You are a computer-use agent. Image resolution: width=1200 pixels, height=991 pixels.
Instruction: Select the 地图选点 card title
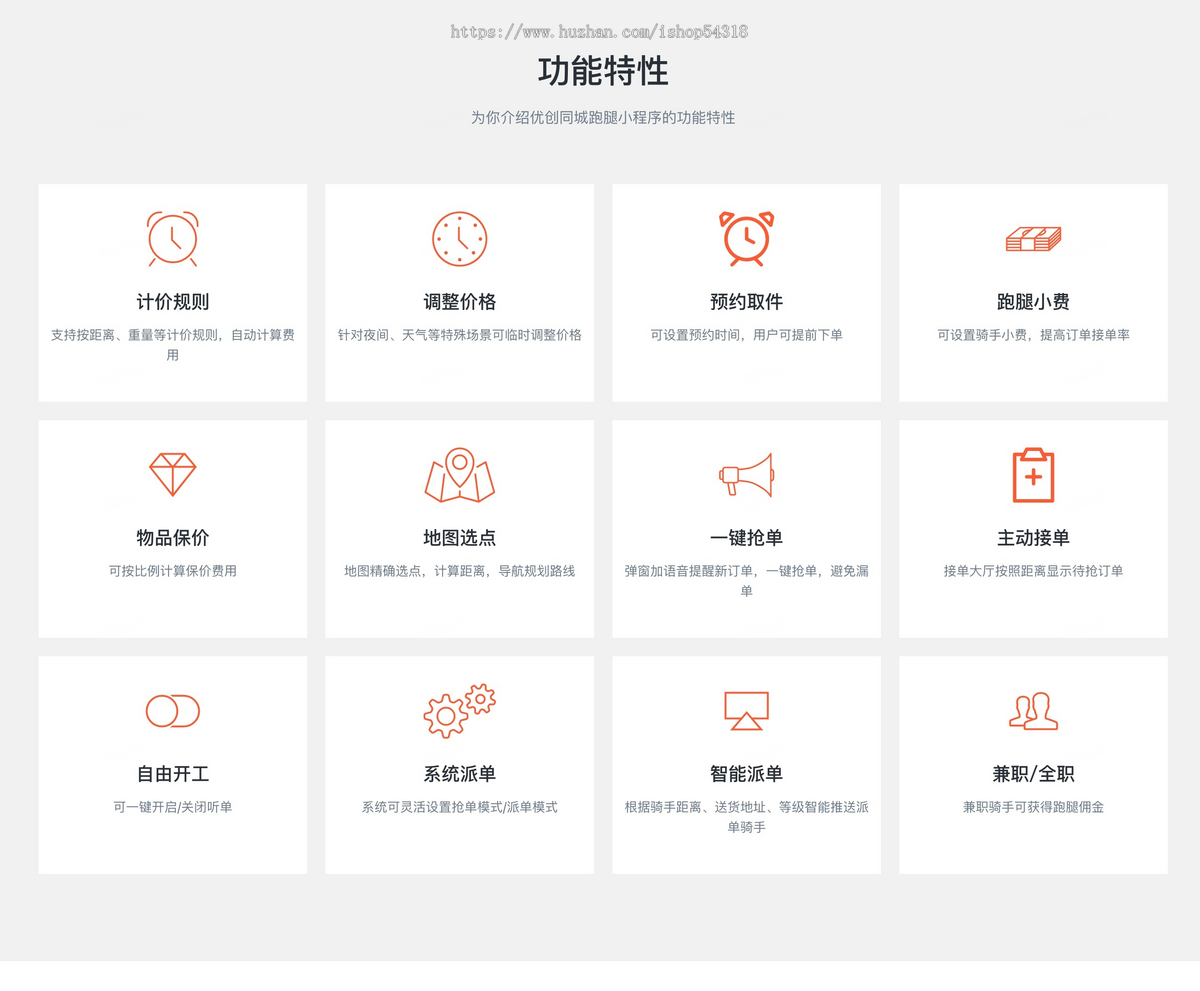pos(459,538)
